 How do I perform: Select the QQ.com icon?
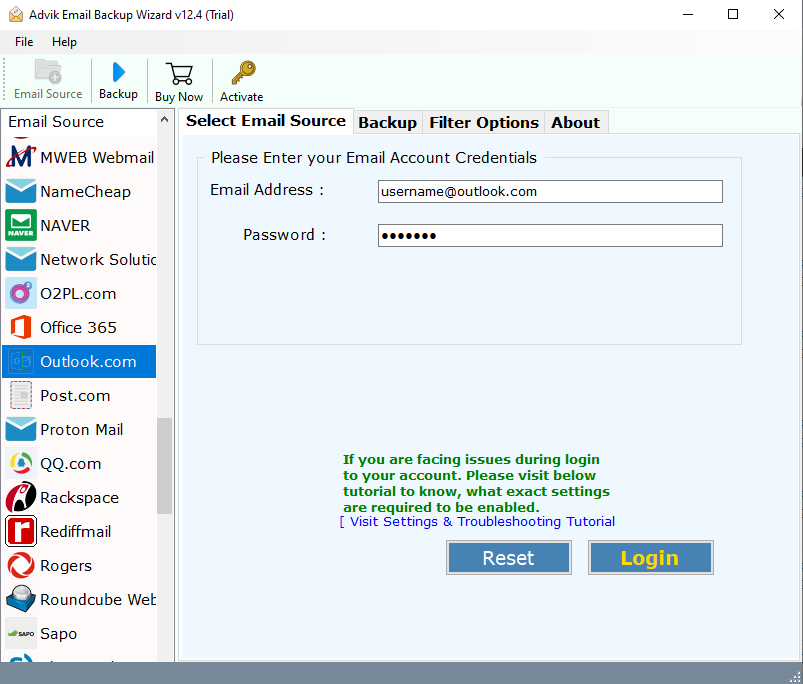tap(20, 463)
